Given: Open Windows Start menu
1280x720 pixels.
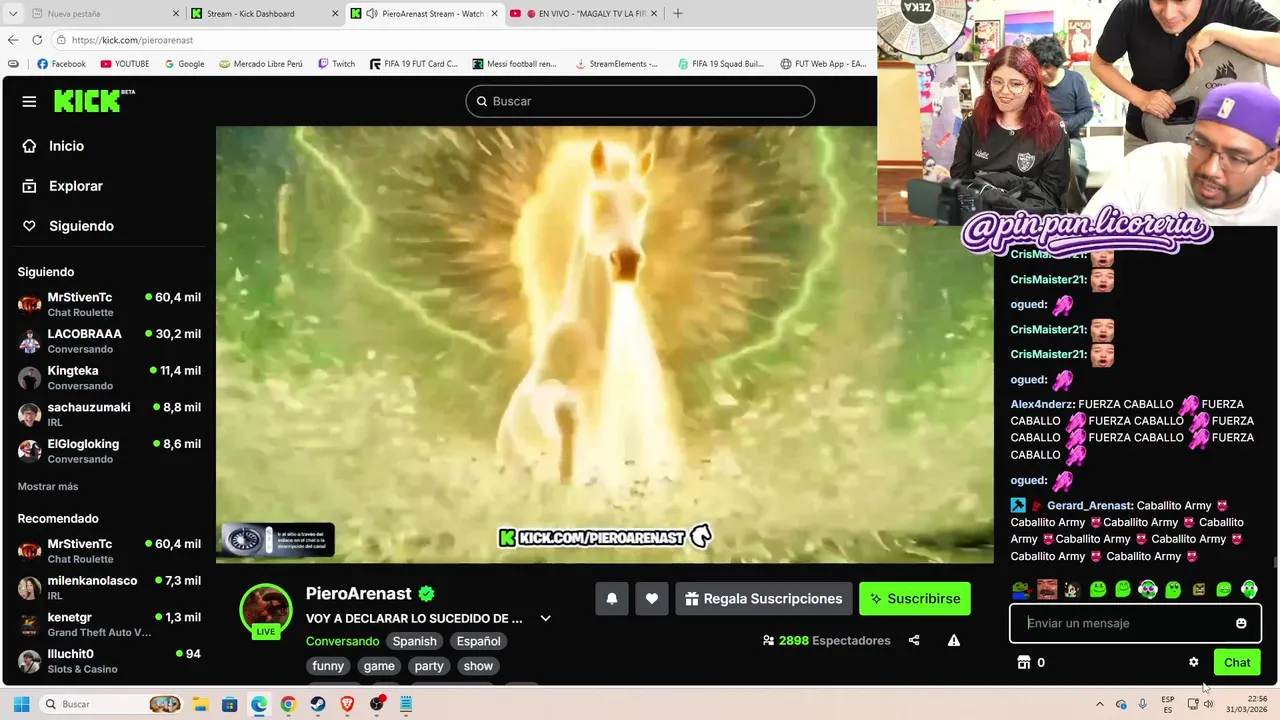Looking at the screenshot, I should click(21, 704).
